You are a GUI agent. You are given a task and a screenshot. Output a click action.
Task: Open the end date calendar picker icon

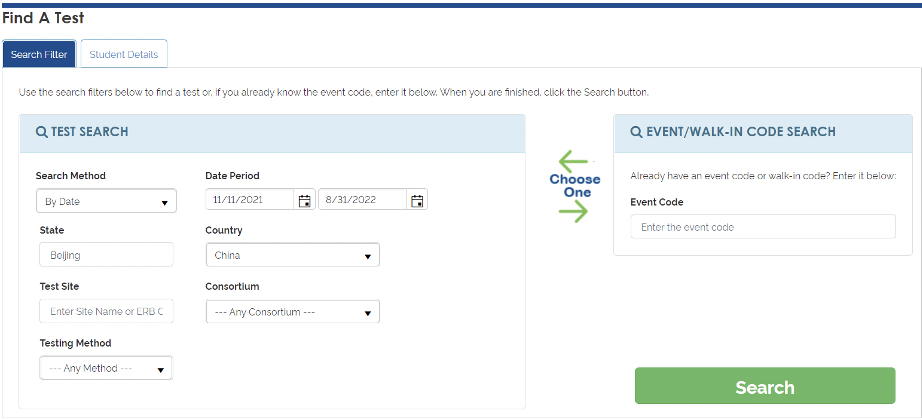point(417,201)
